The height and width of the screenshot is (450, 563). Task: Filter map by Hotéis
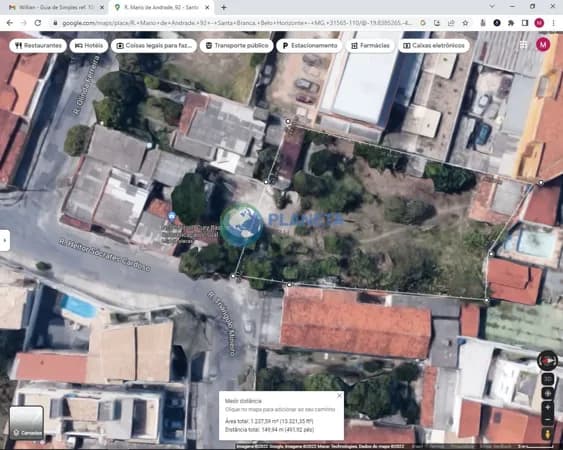click(x=89, y=46)
